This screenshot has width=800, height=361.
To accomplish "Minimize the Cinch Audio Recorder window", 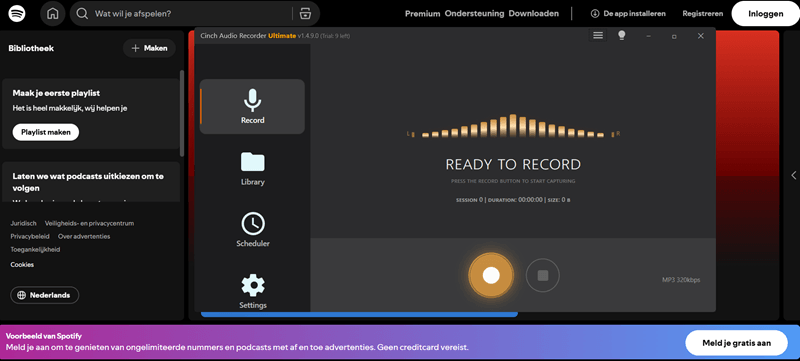I will tap(649, 36).
